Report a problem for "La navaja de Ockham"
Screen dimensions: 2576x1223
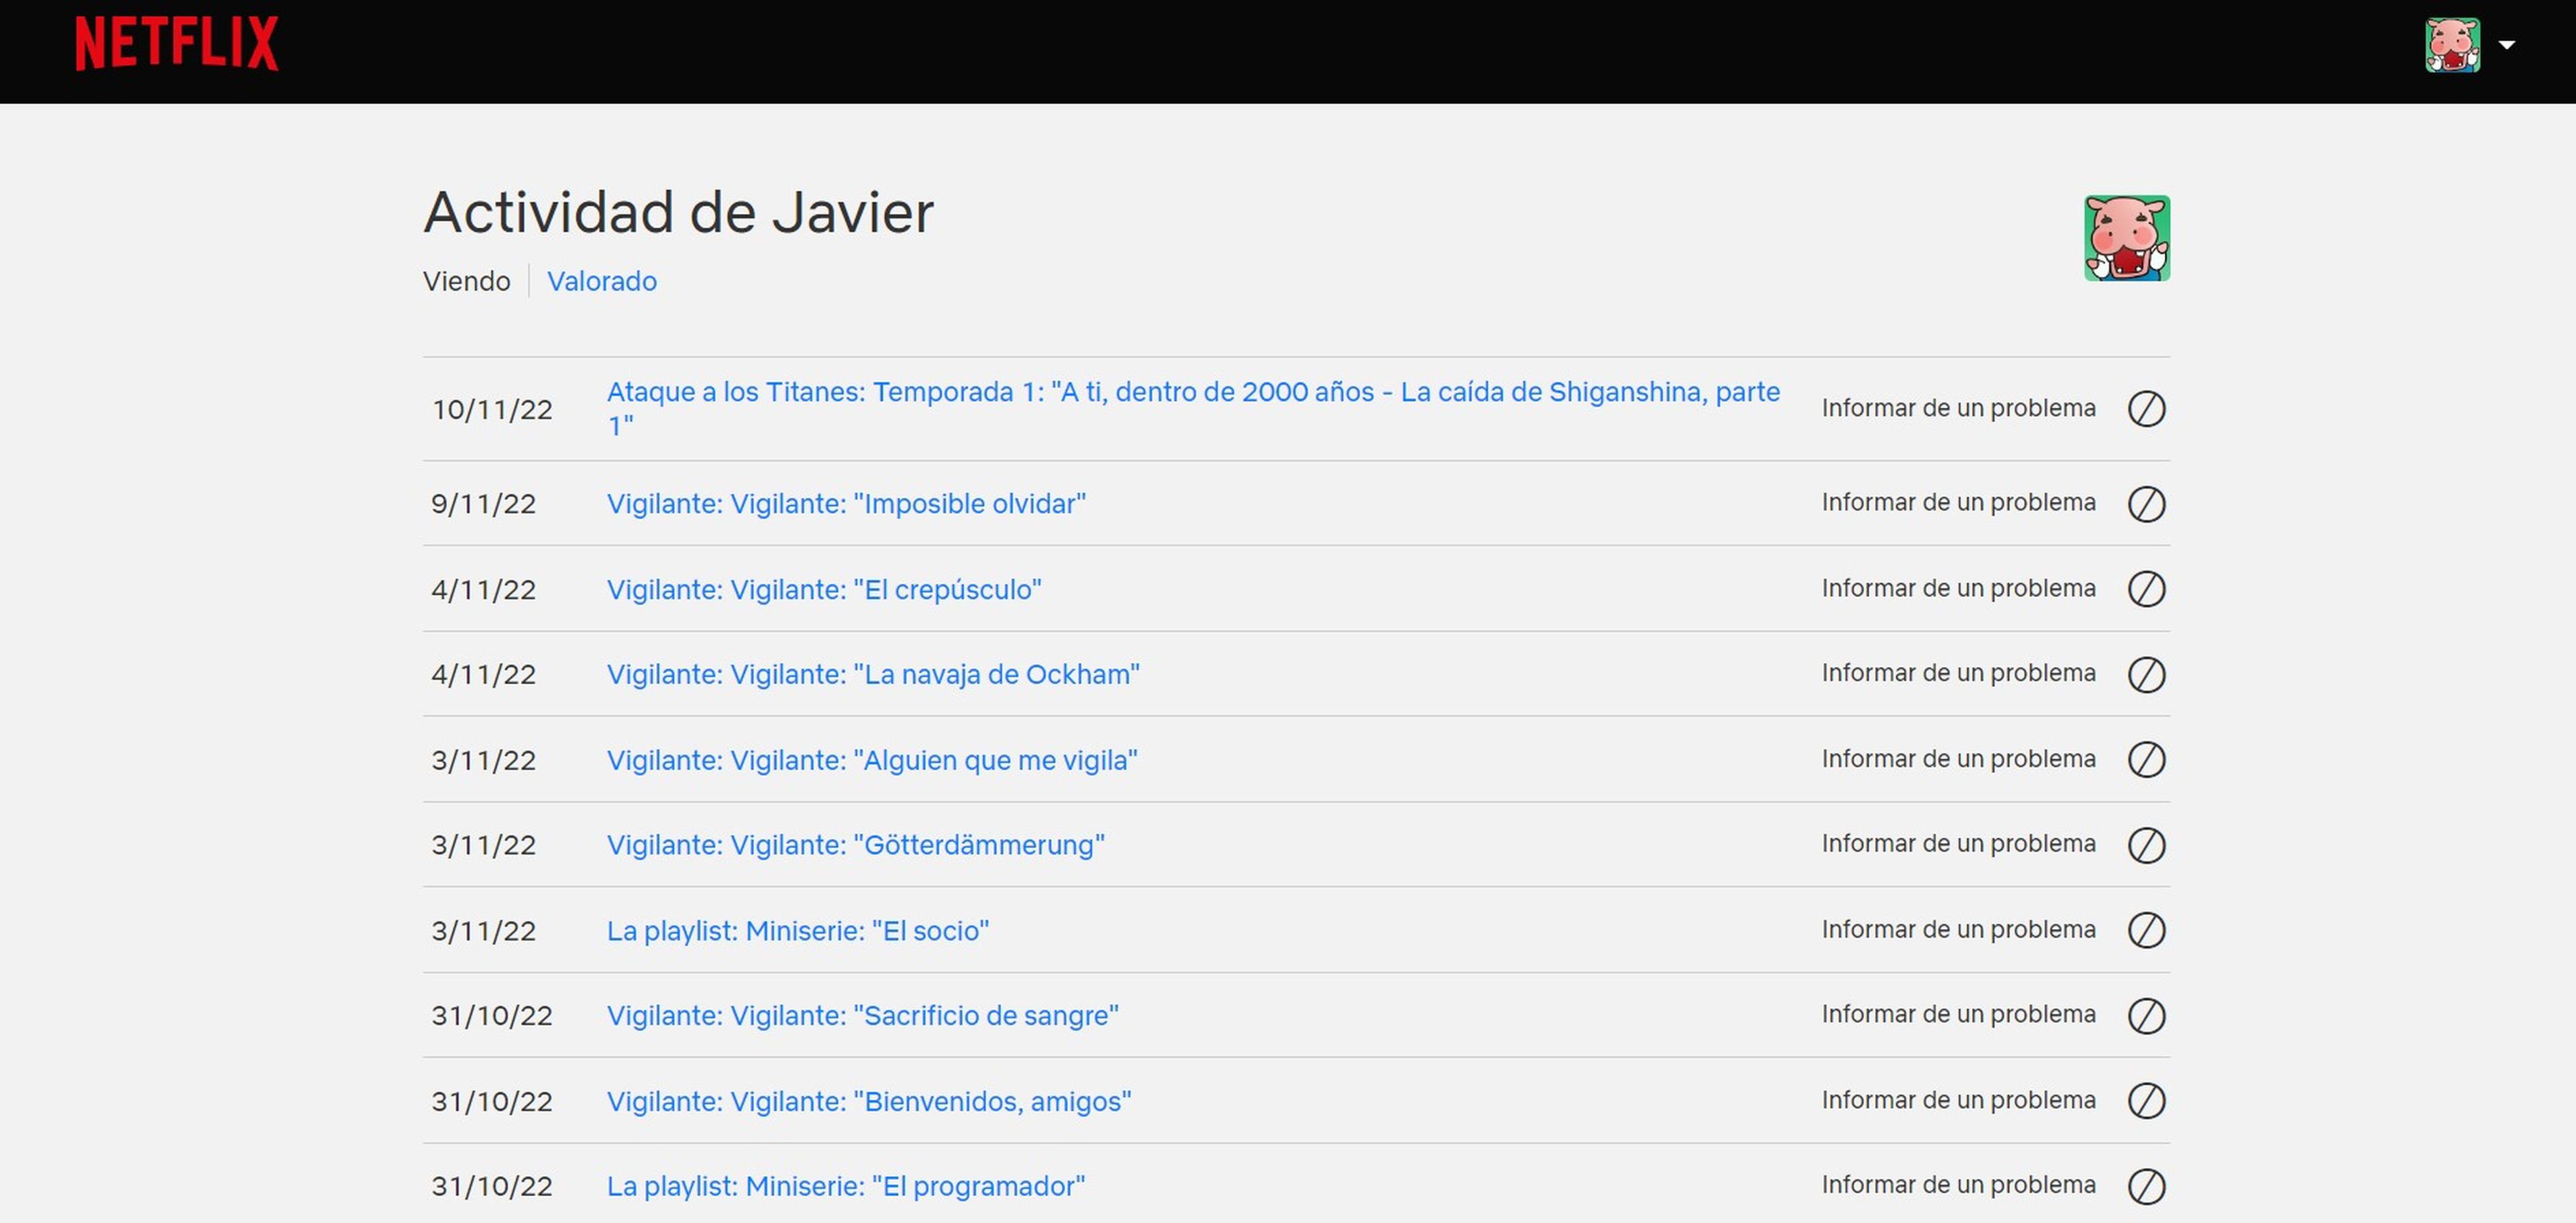(x=1958, y=673)
